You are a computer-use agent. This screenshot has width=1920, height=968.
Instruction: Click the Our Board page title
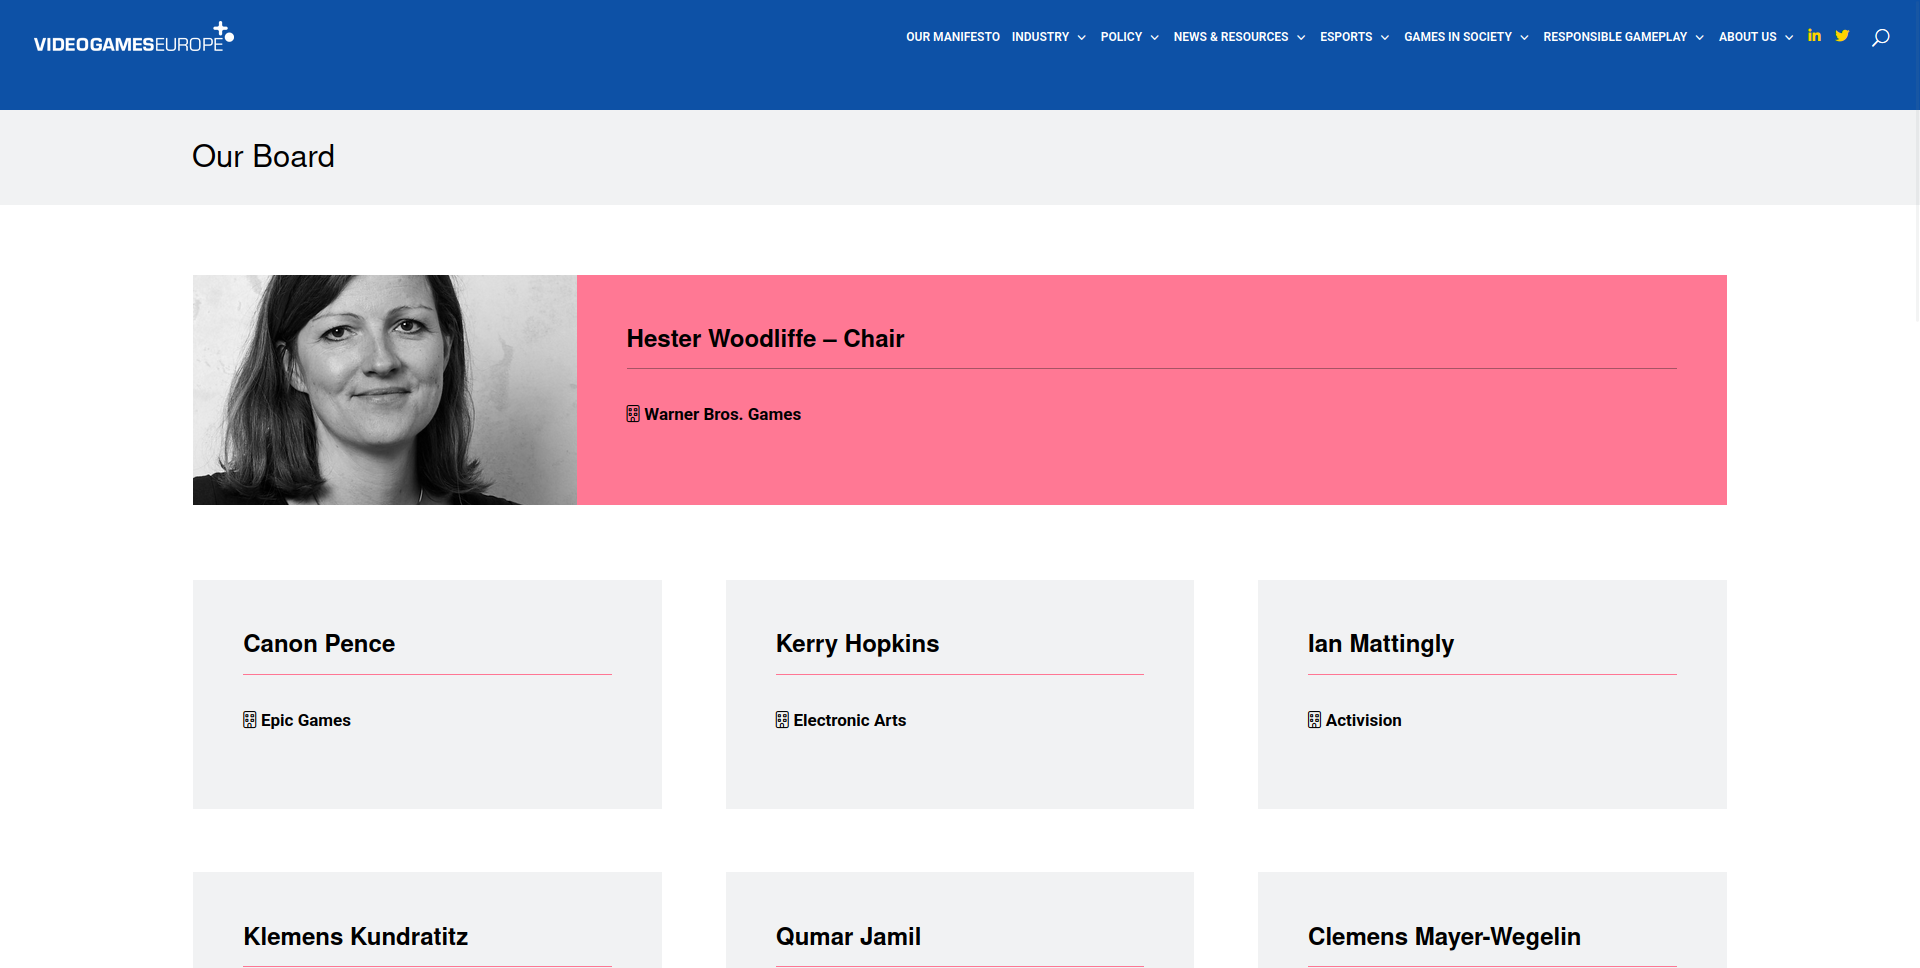point(263,157)
